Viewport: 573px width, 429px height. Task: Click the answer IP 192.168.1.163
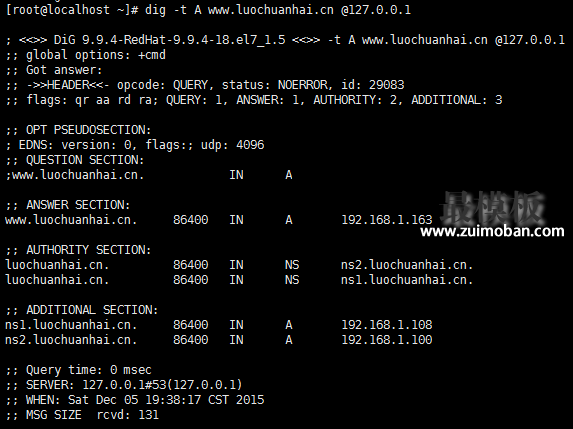[387, 220]
